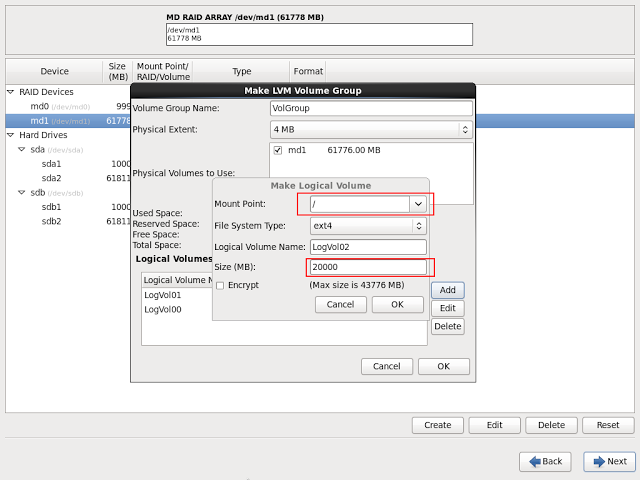Click the Next button with arrow icon
The width and height of the screenshot is (640, 480).
[609, 461]
